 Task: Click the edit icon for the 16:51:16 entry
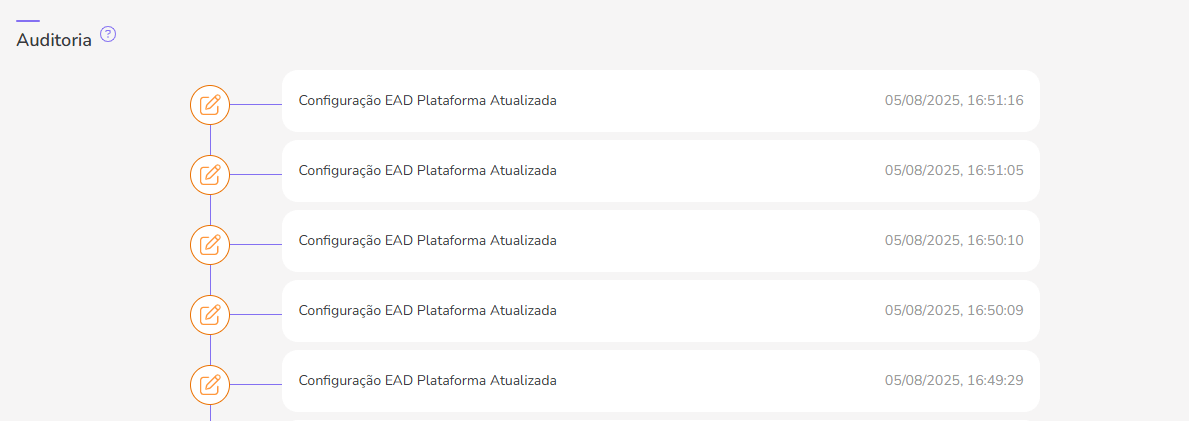210,104
